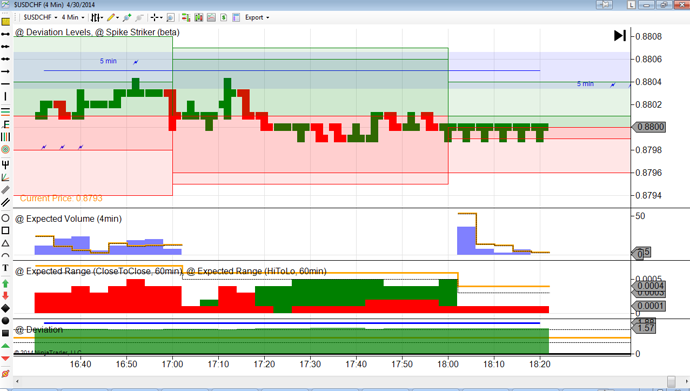Click the Deviation Levels indicator label
690x391 pixels.
pyautogui.click(x=53, y=33)
